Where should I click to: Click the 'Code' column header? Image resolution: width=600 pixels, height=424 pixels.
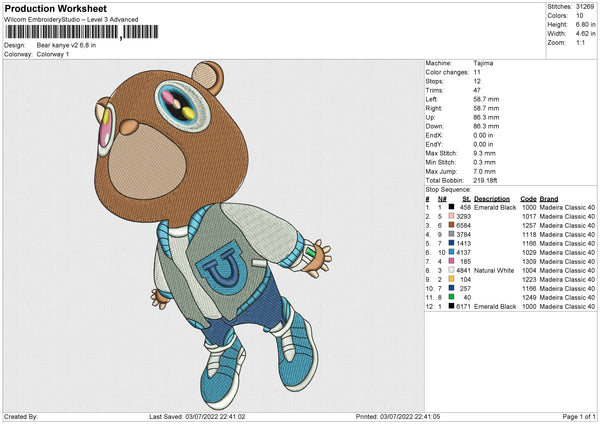click(528, 199)
